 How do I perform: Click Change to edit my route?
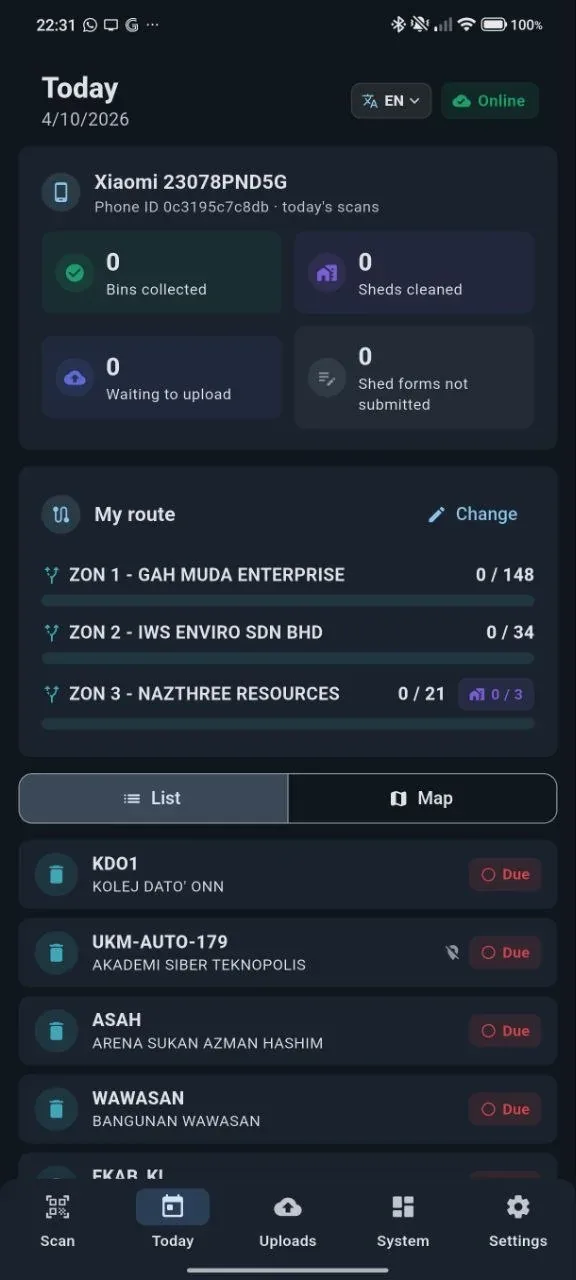472,514
